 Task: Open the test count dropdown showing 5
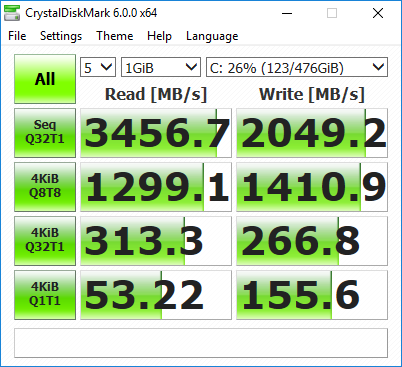[x=98, y=67]
